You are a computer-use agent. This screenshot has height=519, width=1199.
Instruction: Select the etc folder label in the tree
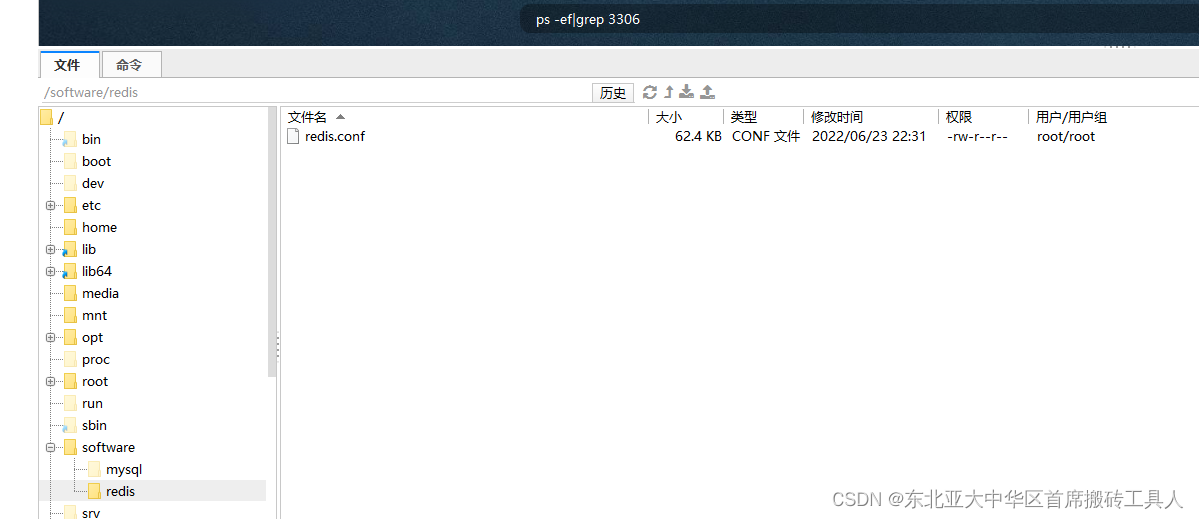(x=92, y=206)
